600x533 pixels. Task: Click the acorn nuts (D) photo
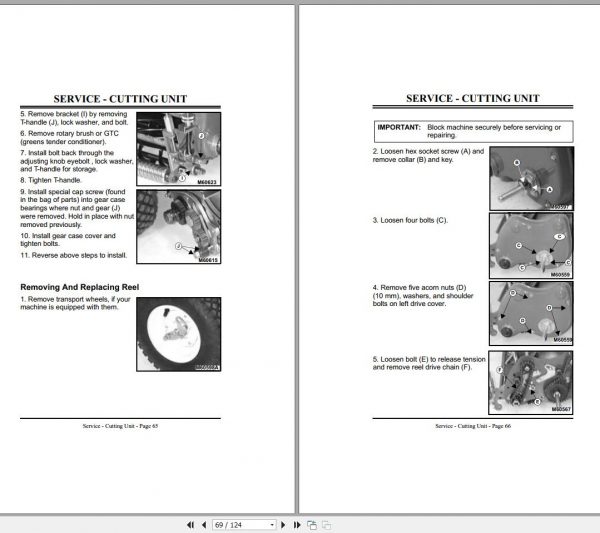point(531,313)
